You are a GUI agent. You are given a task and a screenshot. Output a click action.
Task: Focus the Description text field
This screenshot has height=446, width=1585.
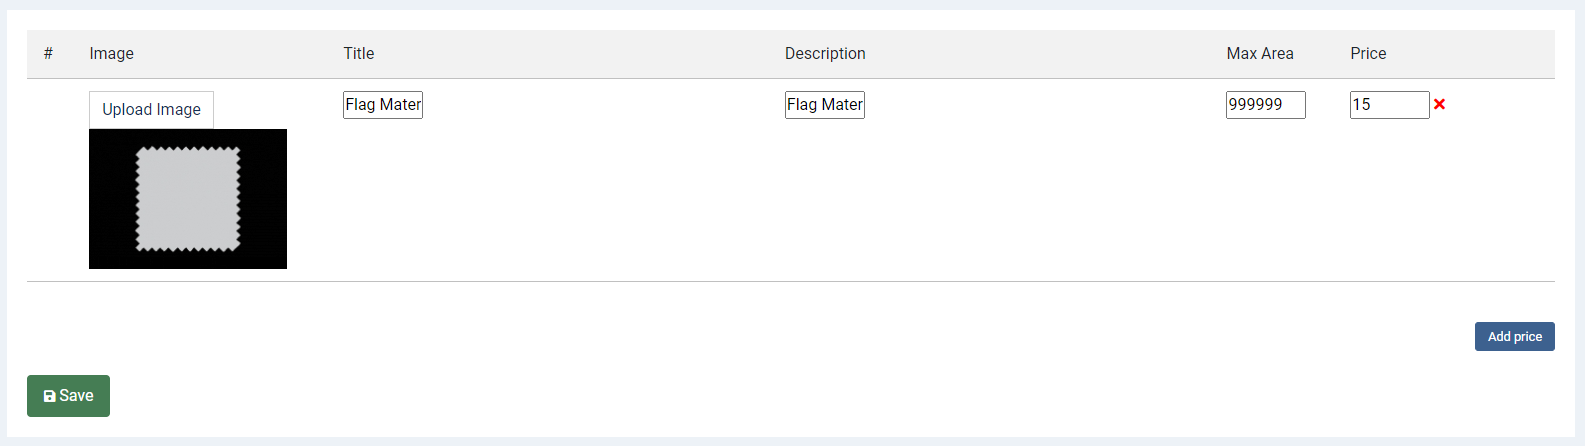click(825, 105)
